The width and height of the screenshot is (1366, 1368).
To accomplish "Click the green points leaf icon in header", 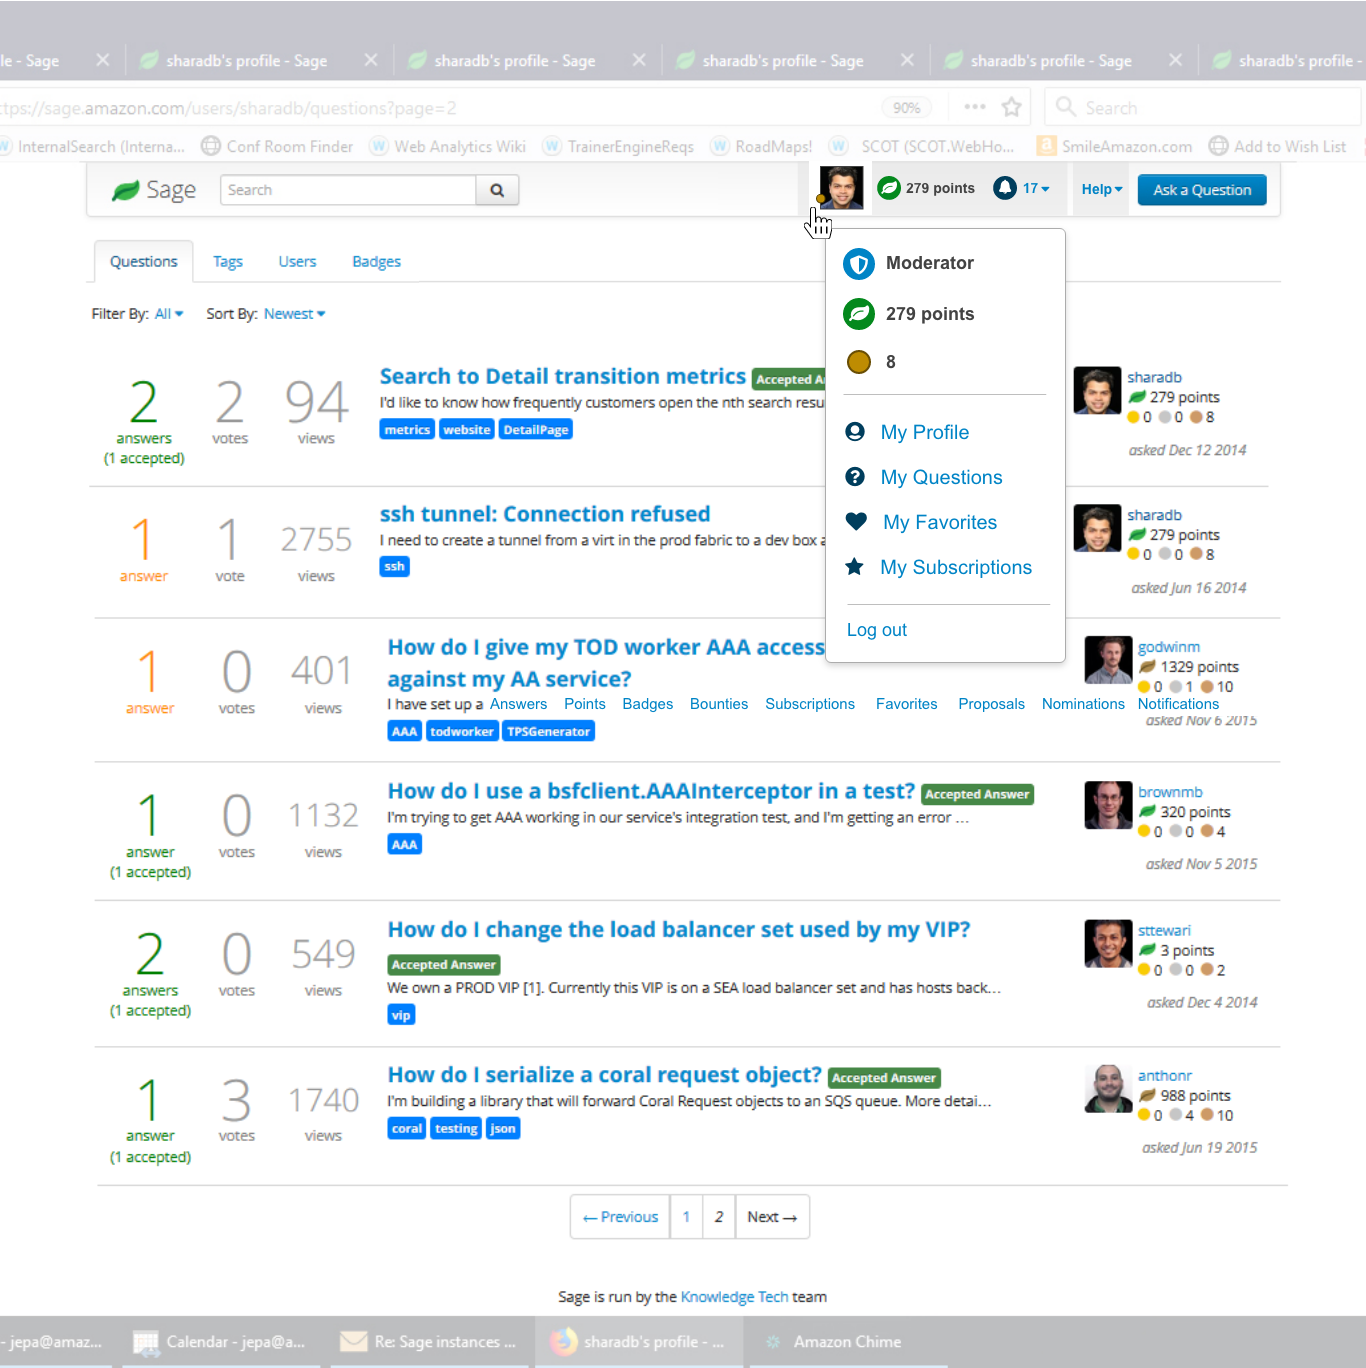I will click(888, 188).
